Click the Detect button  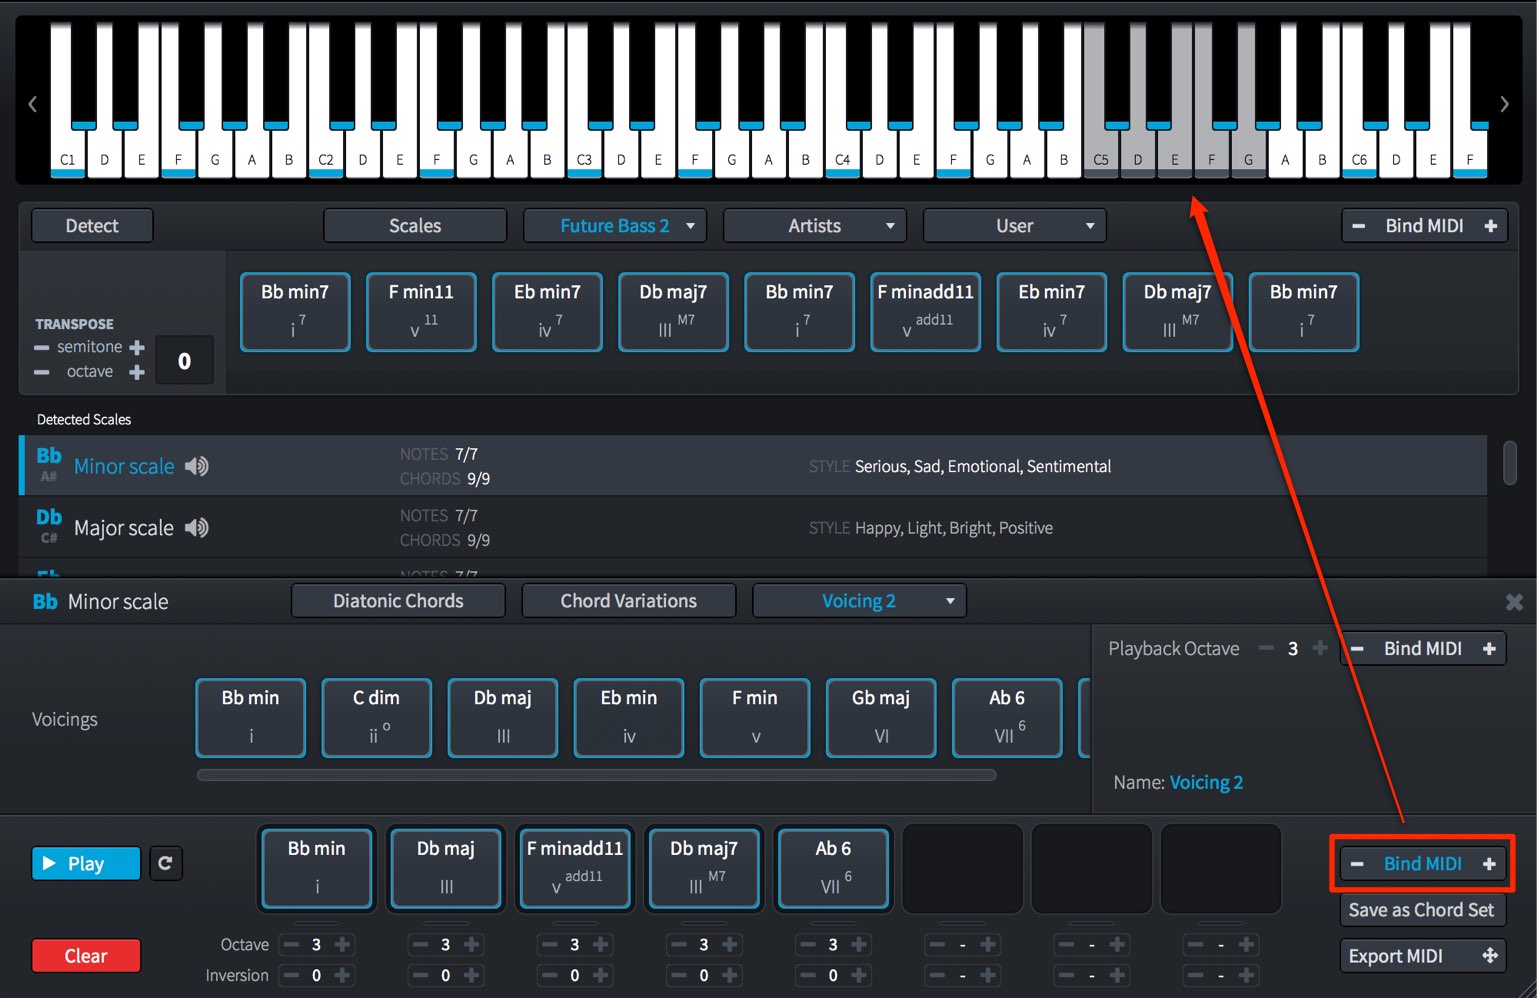(x=92, y=226)
